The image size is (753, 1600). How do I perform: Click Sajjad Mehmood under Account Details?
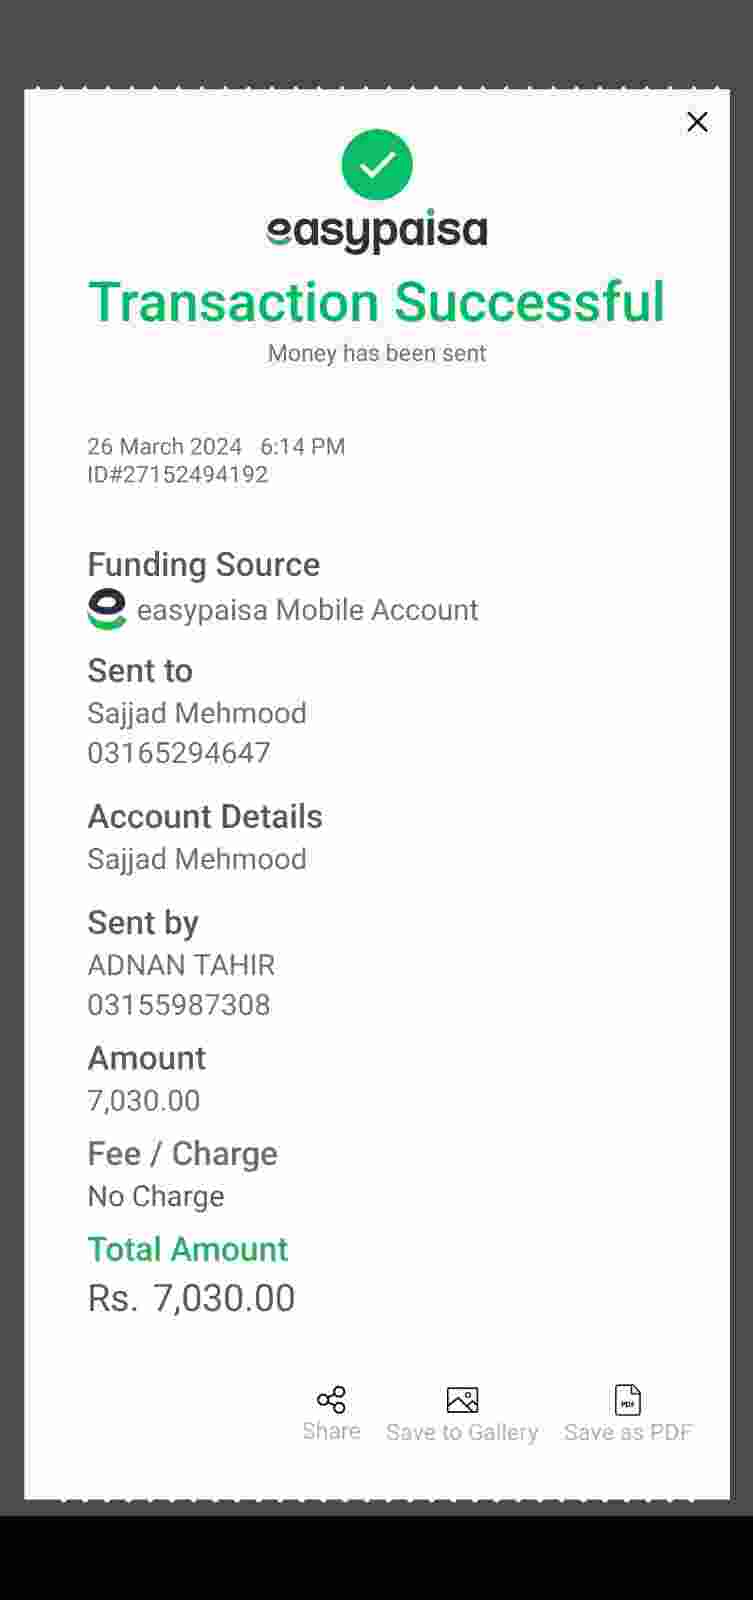click(x=197, y=859)
